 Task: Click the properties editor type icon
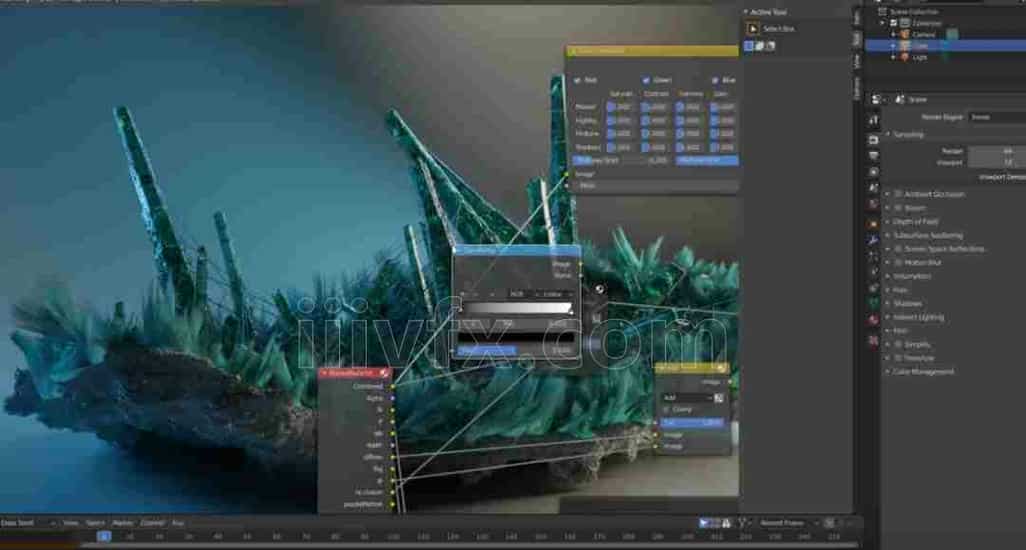[876, 99]
